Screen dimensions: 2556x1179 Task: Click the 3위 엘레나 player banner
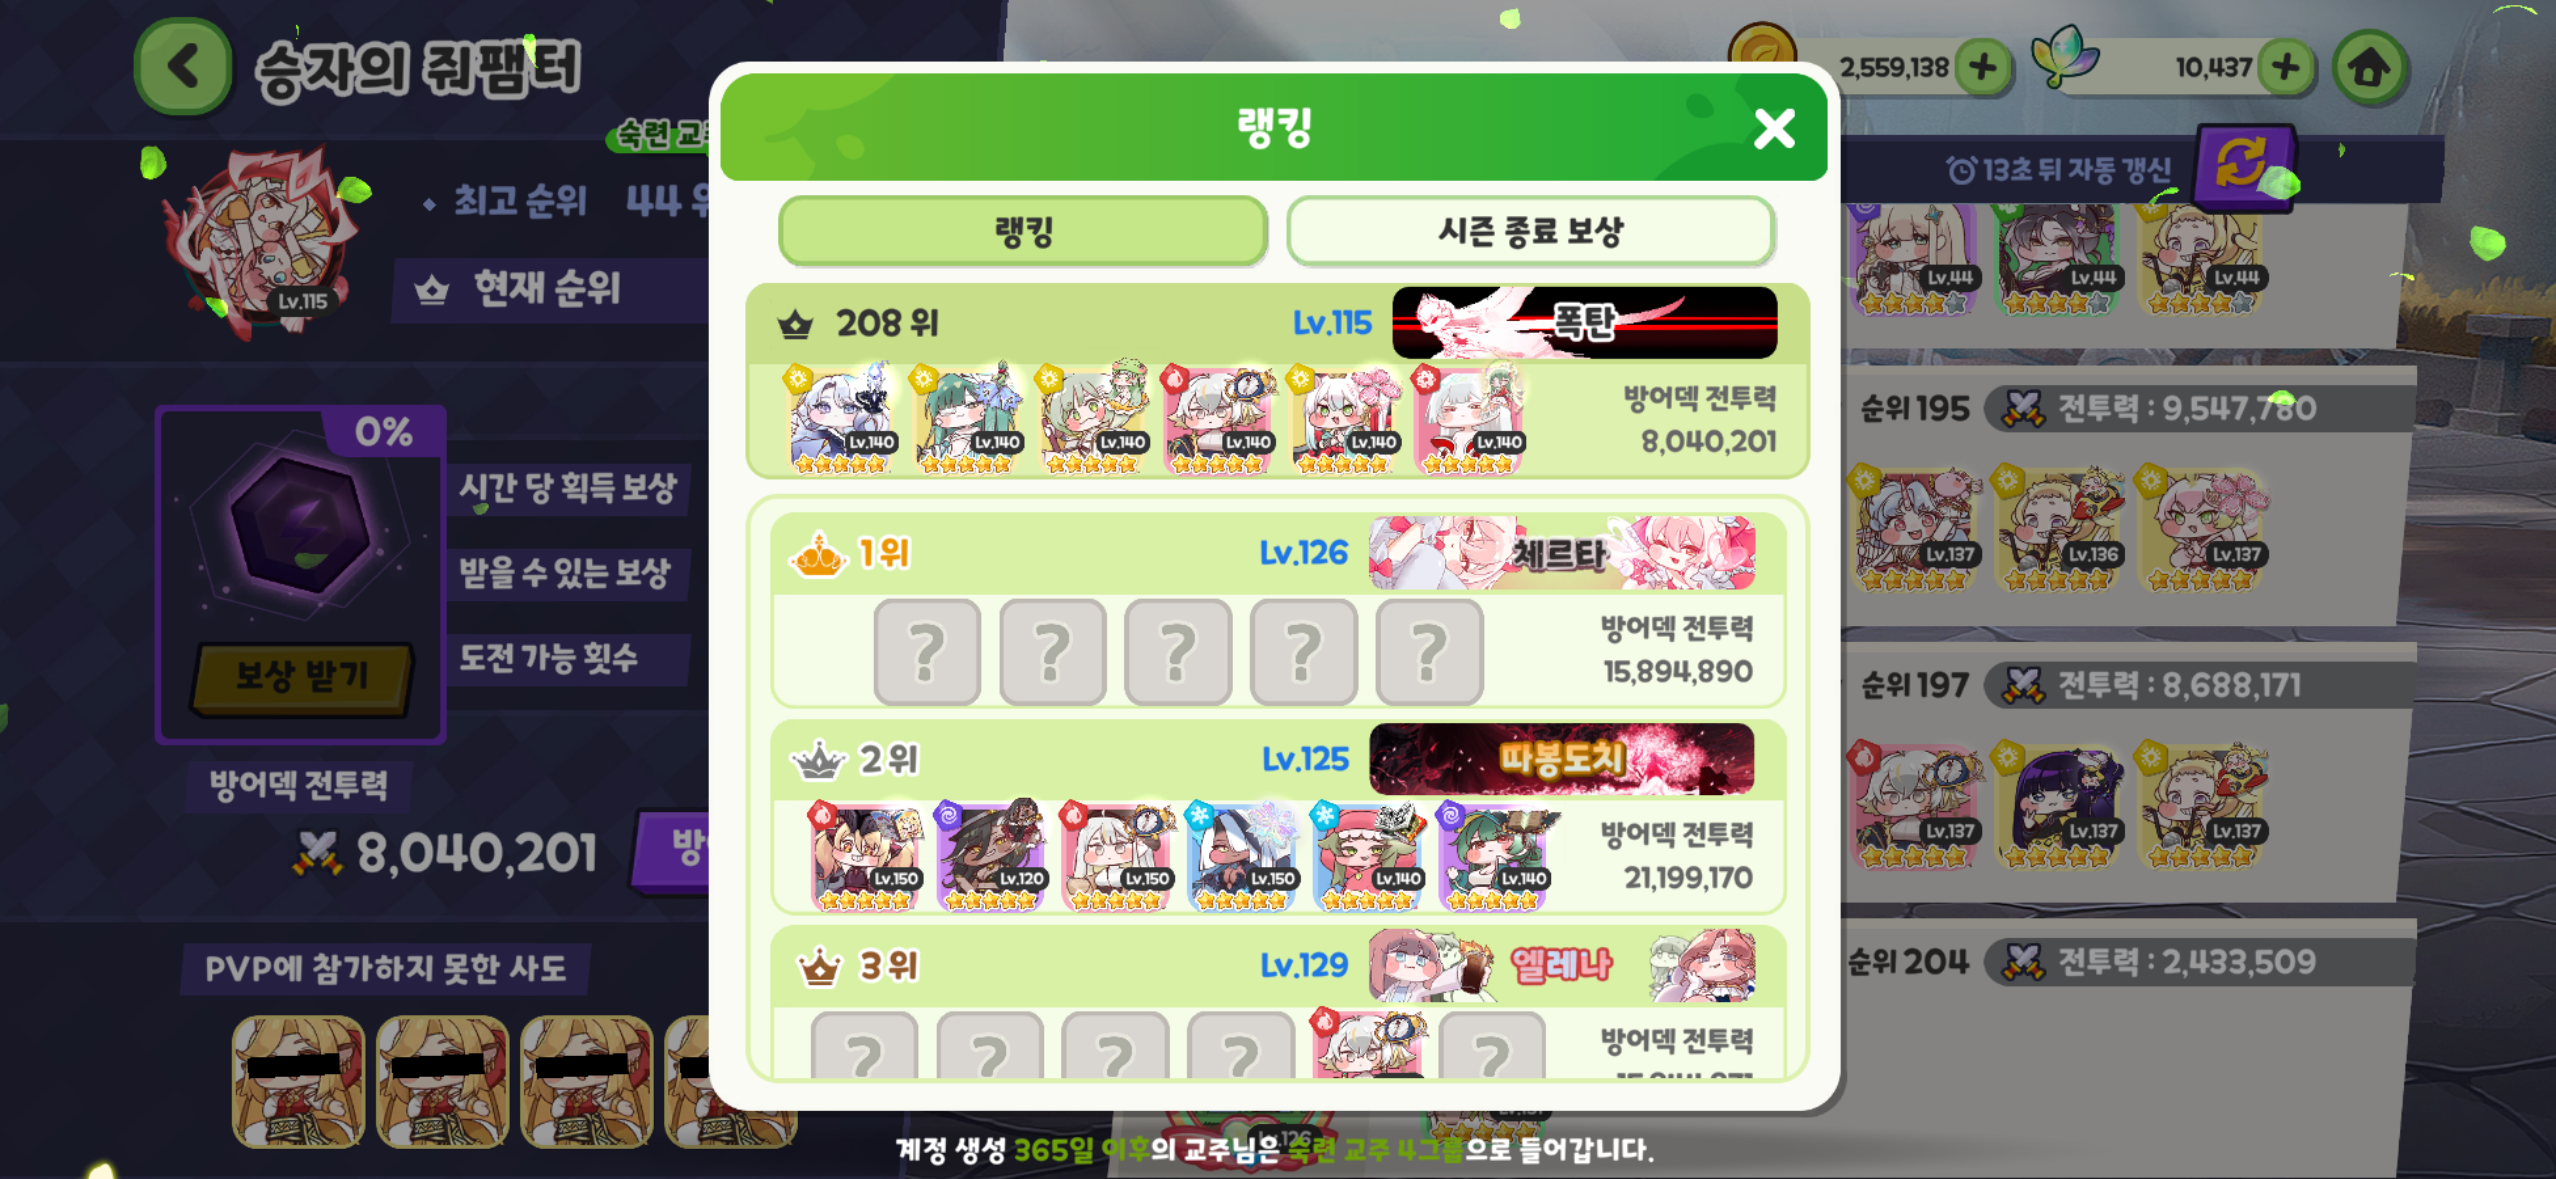click(x=1561, y=965)
